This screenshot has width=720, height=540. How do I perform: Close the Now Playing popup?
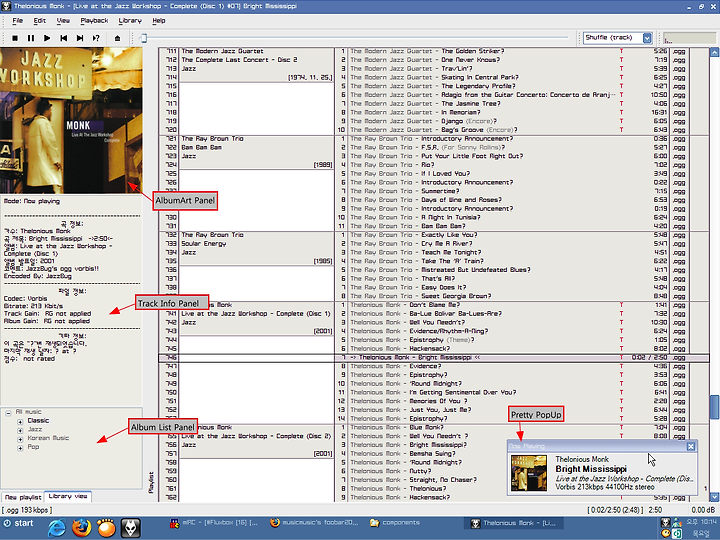click(691, 446)
